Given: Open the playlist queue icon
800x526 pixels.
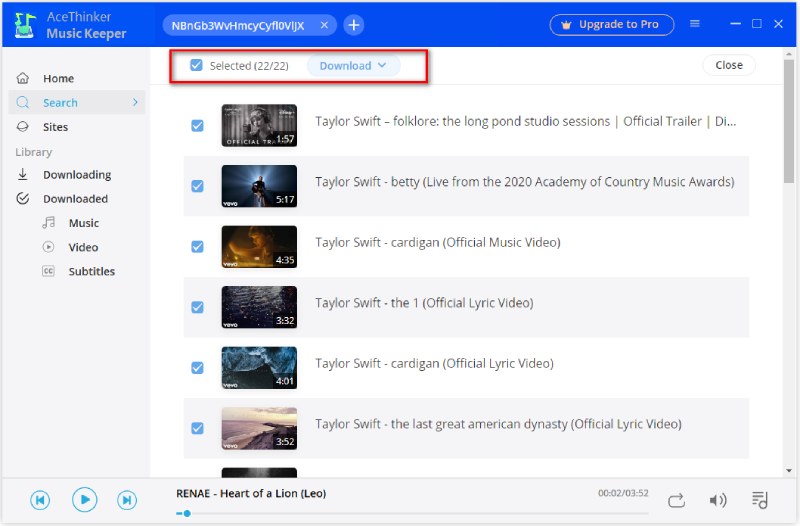Looking at the screenshot, I should click(760, 500).
